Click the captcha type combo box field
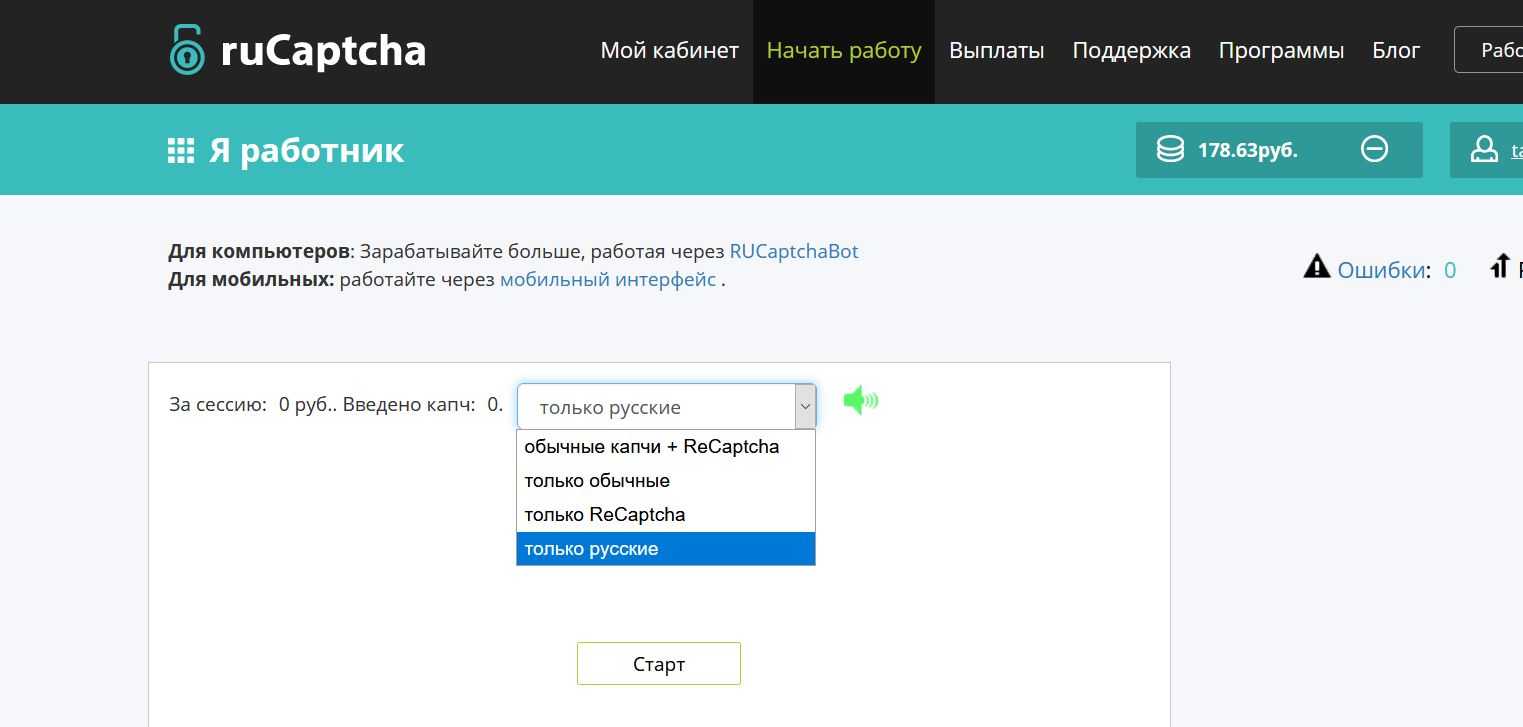 point(666,407)
